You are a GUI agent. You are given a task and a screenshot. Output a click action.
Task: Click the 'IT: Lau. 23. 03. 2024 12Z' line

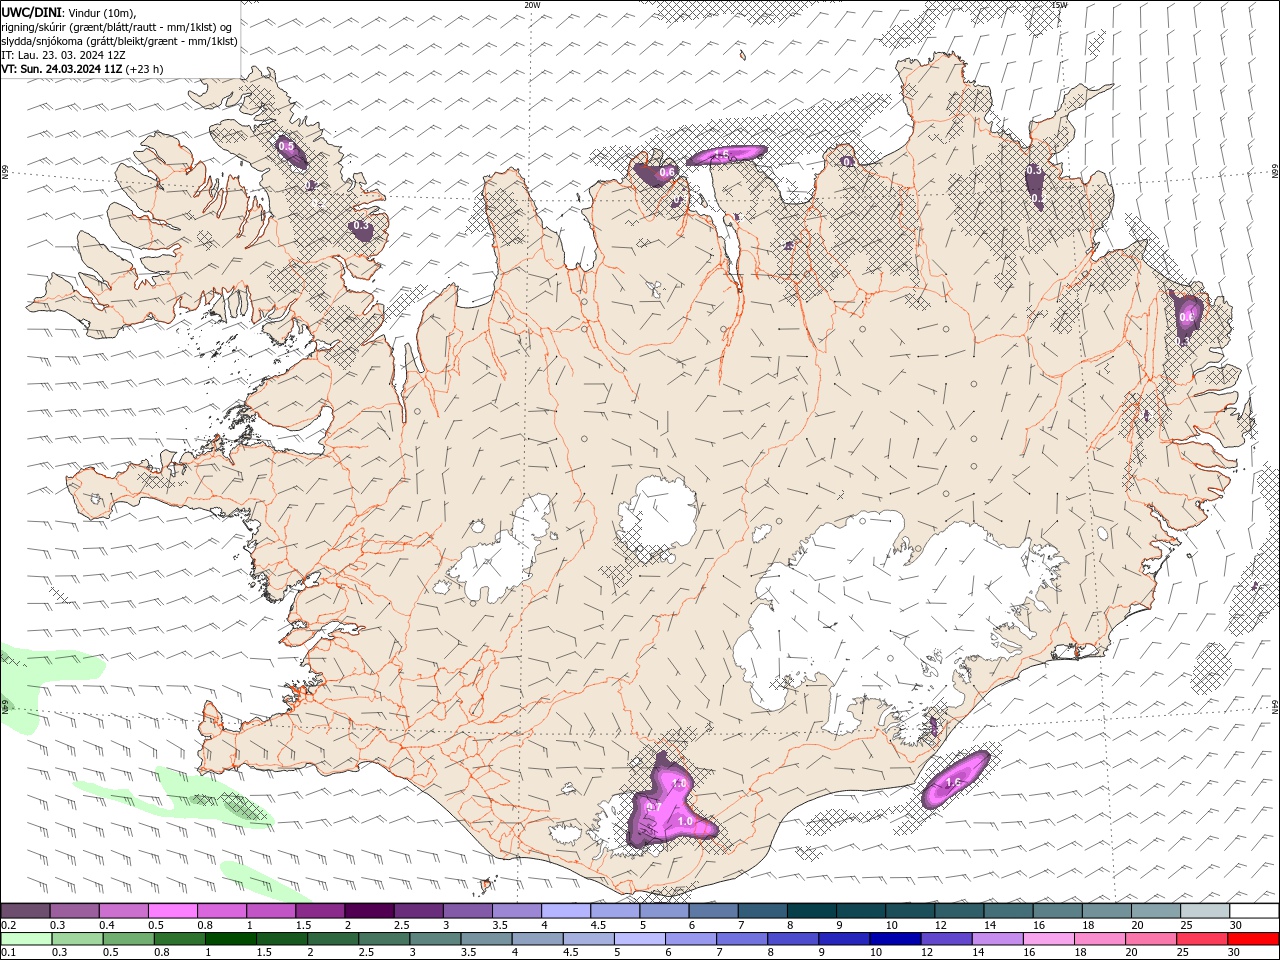pyautogui.click(x=63, y=55)
